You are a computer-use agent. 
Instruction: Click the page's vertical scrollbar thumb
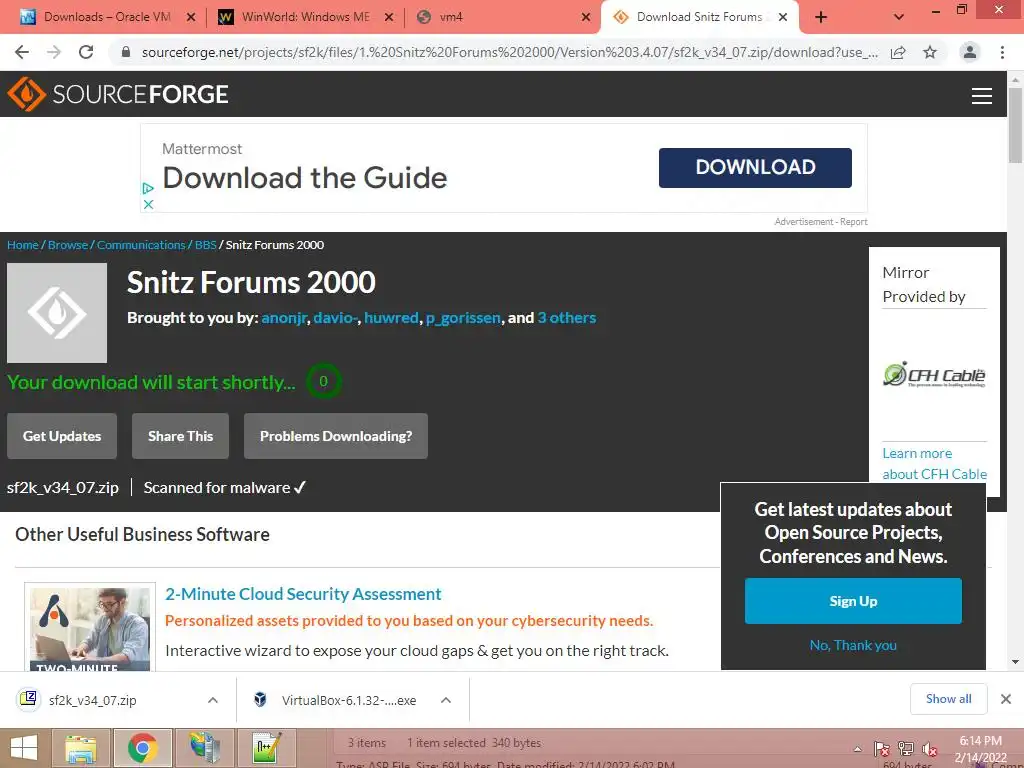pos(1015,124)
